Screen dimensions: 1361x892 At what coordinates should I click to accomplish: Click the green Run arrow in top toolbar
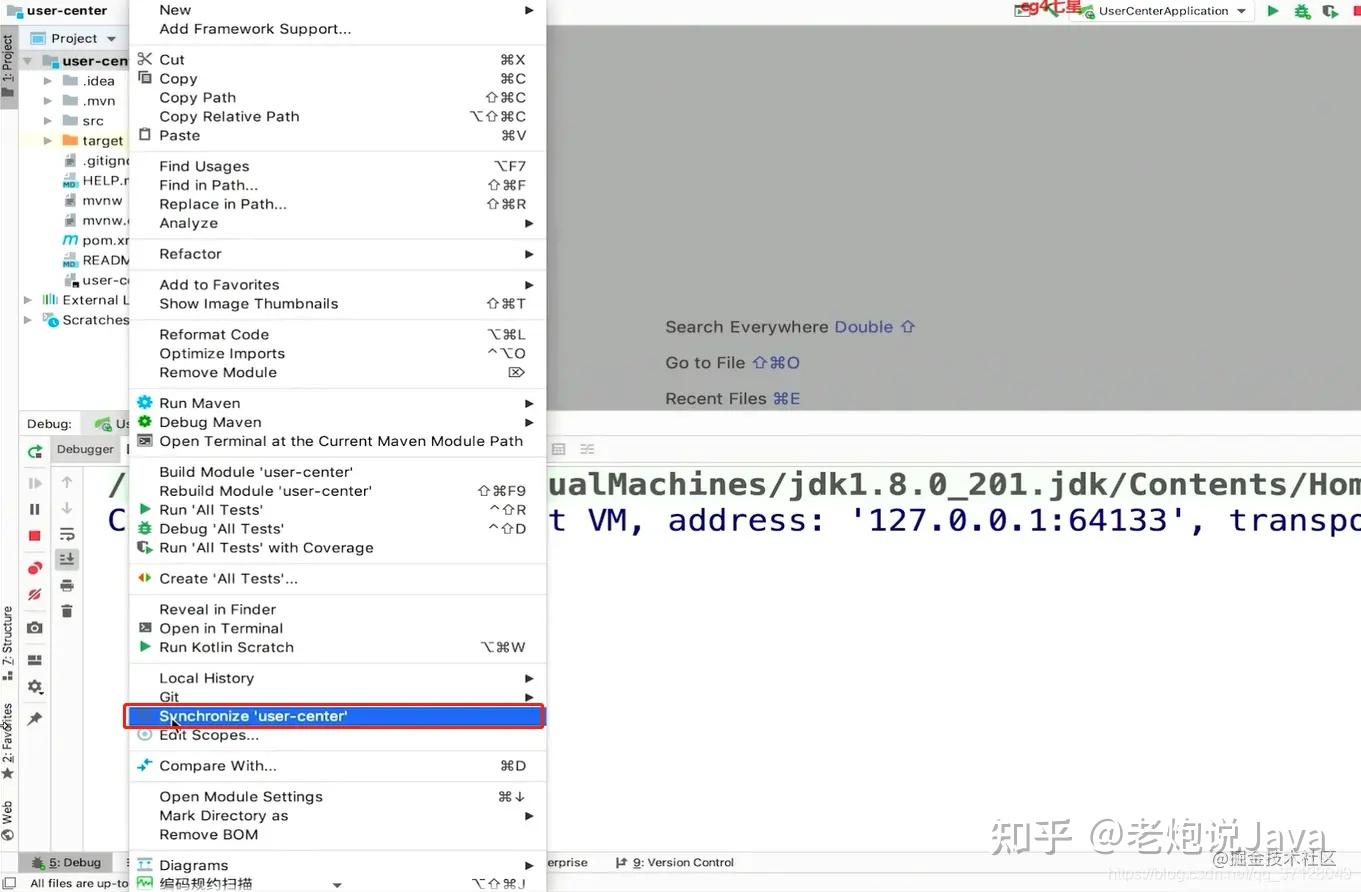(x=1273, y=11)
